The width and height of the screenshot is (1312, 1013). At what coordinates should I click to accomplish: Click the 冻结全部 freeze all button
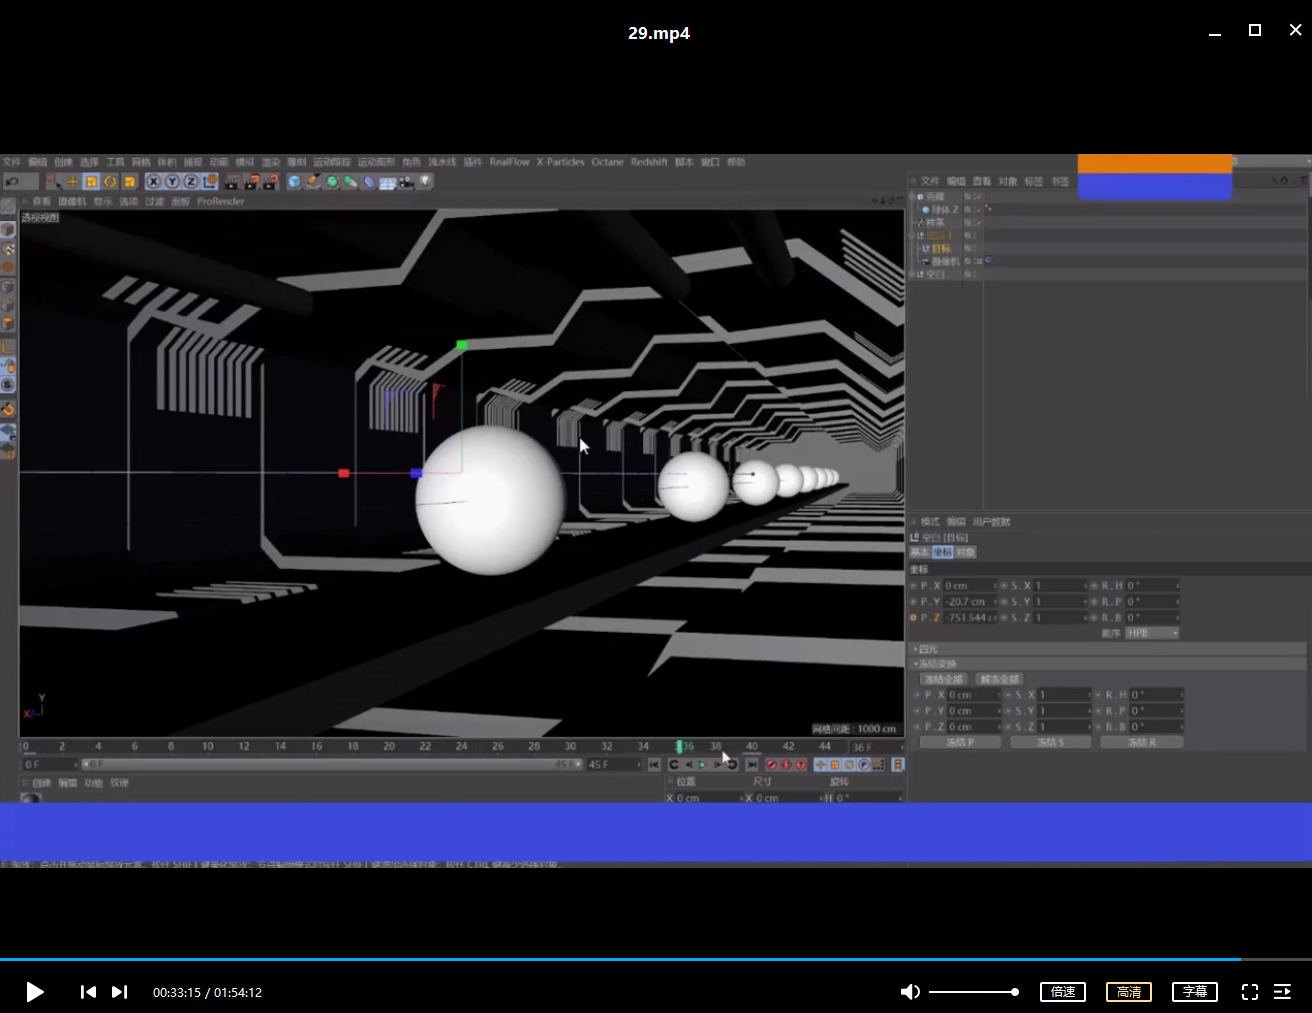[x=943, y=679]
